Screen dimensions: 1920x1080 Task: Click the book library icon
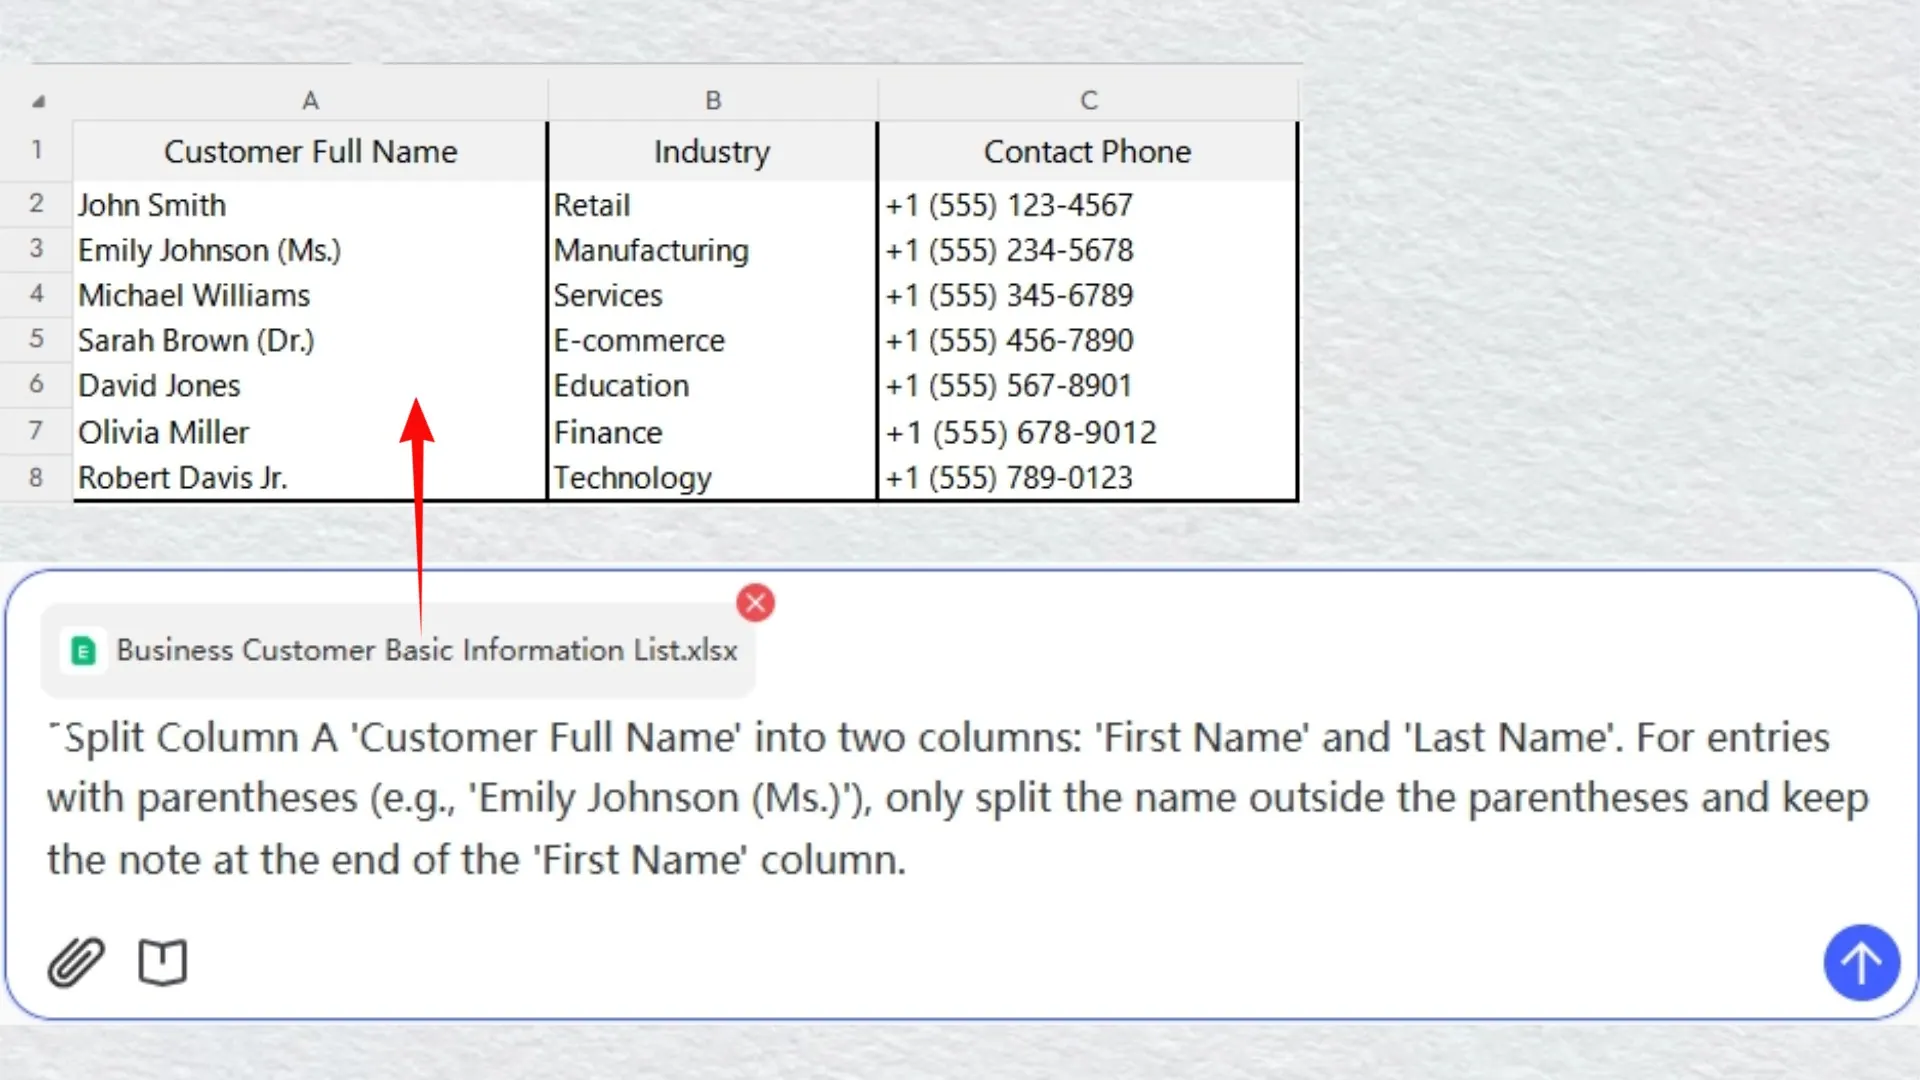(x=162, y=962)
